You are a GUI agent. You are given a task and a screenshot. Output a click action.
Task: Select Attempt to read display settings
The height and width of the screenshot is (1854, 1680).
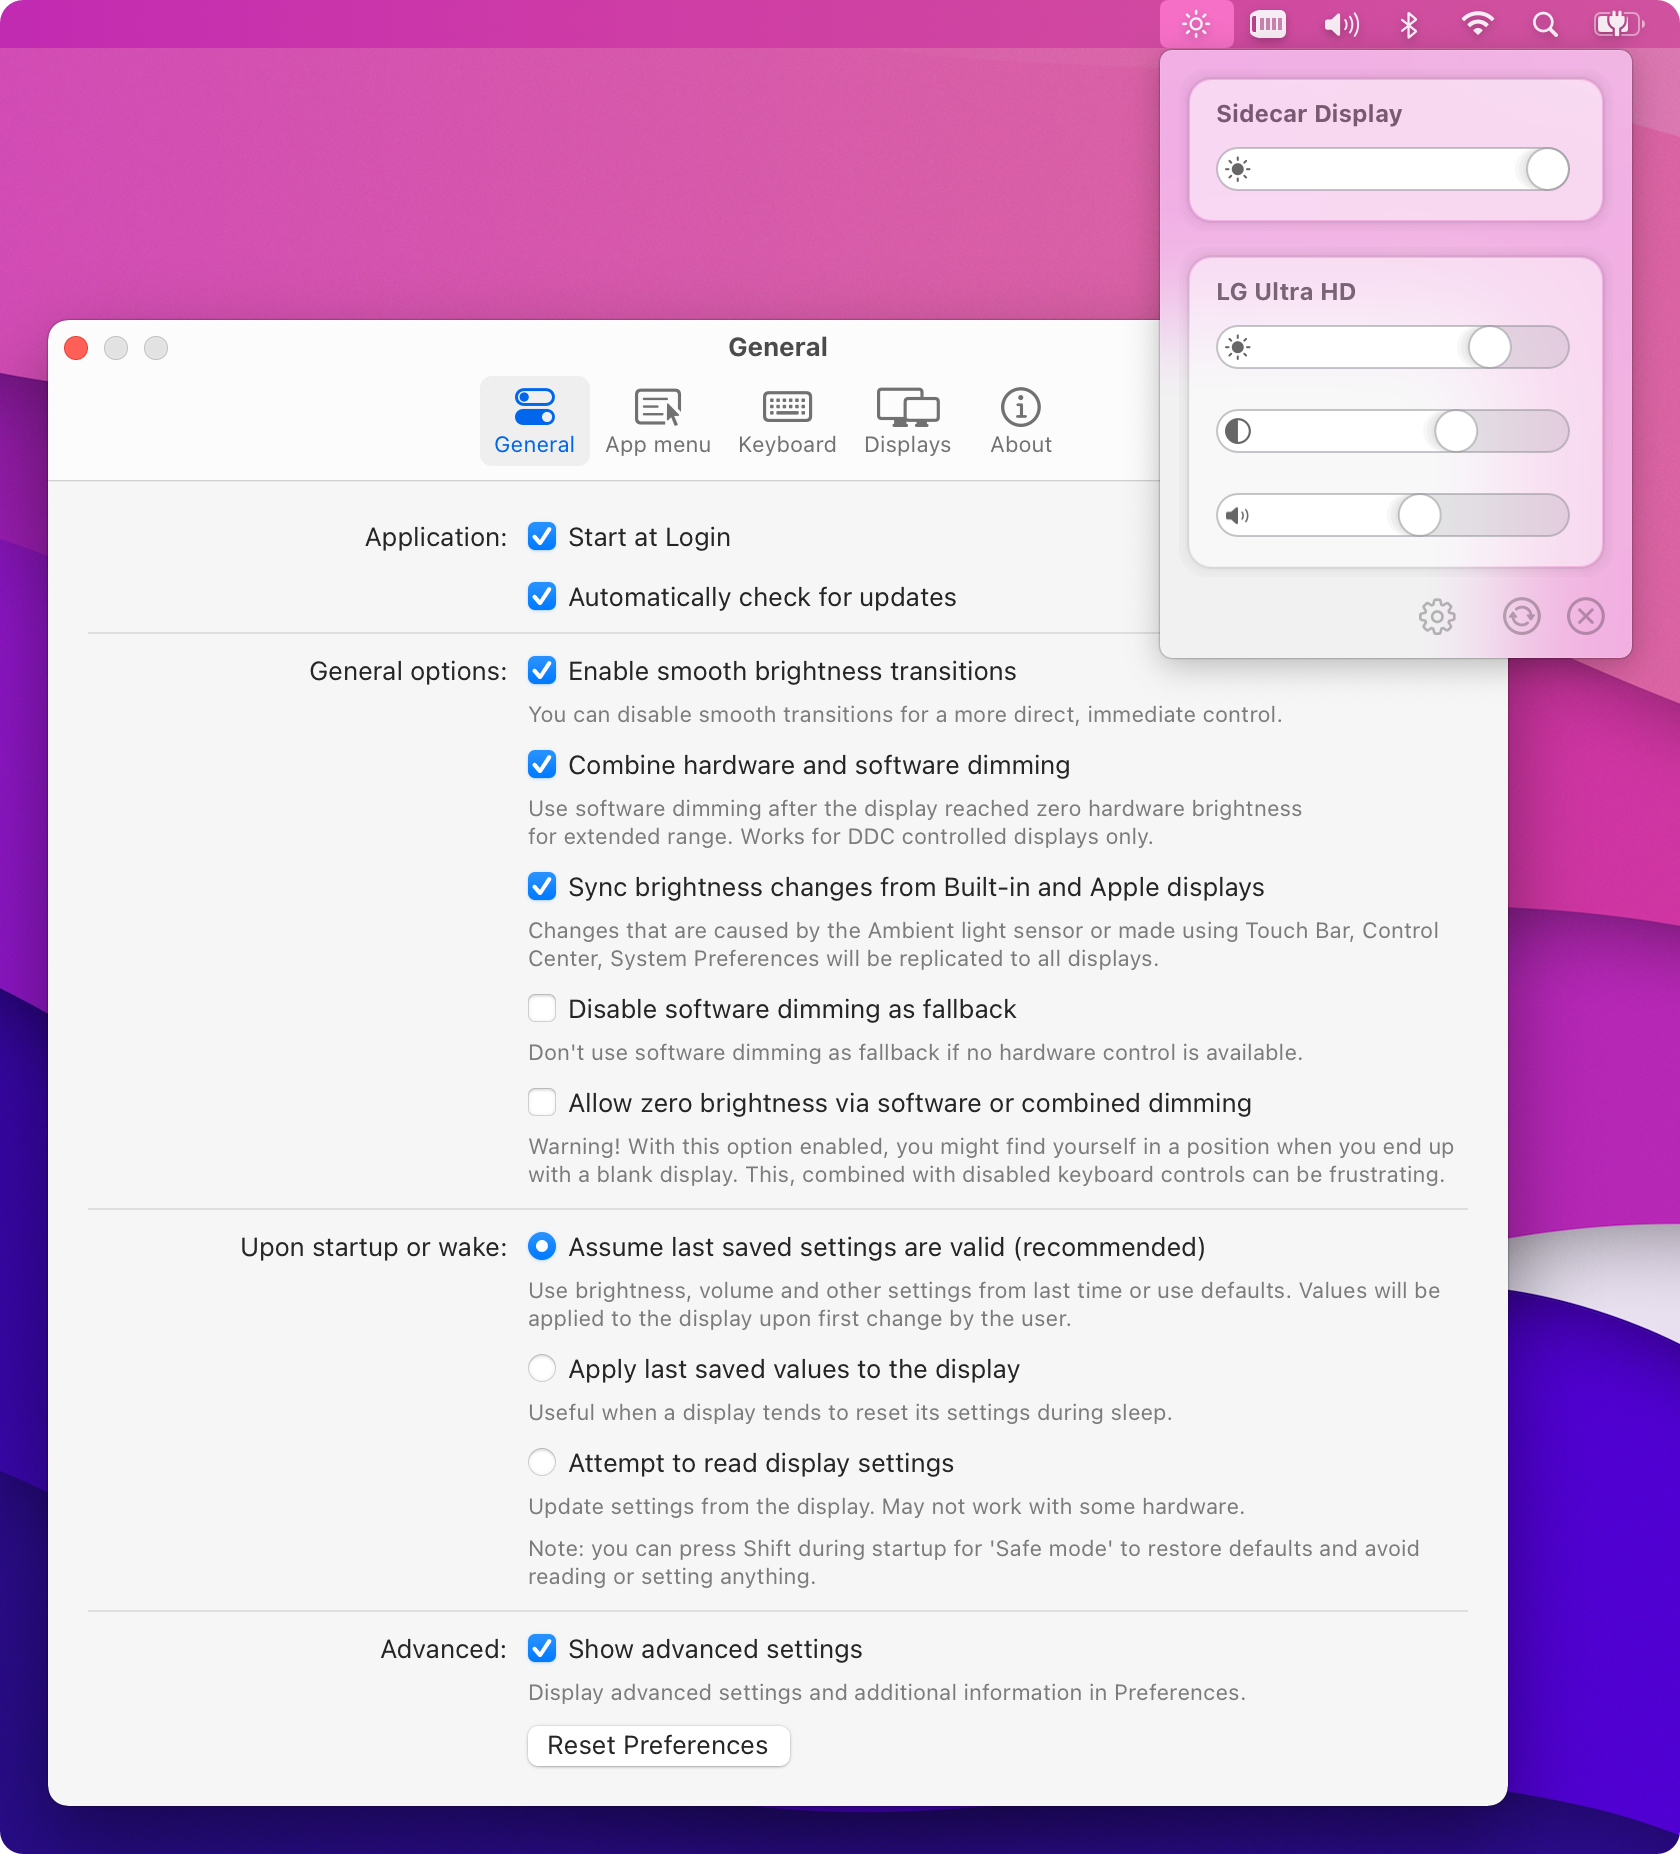(541, 1462)
